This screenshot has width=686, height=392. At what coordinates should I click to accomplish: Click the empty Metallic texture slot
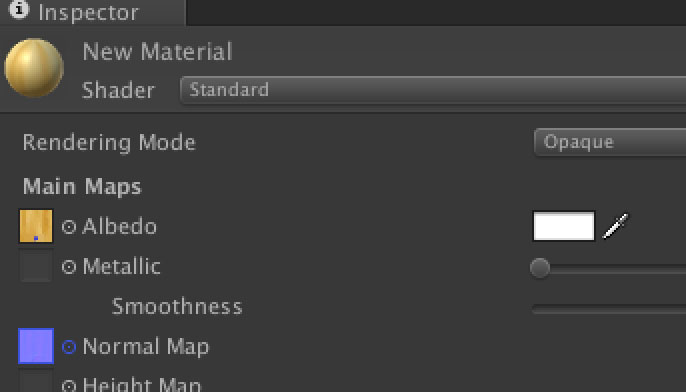(36, 266)
